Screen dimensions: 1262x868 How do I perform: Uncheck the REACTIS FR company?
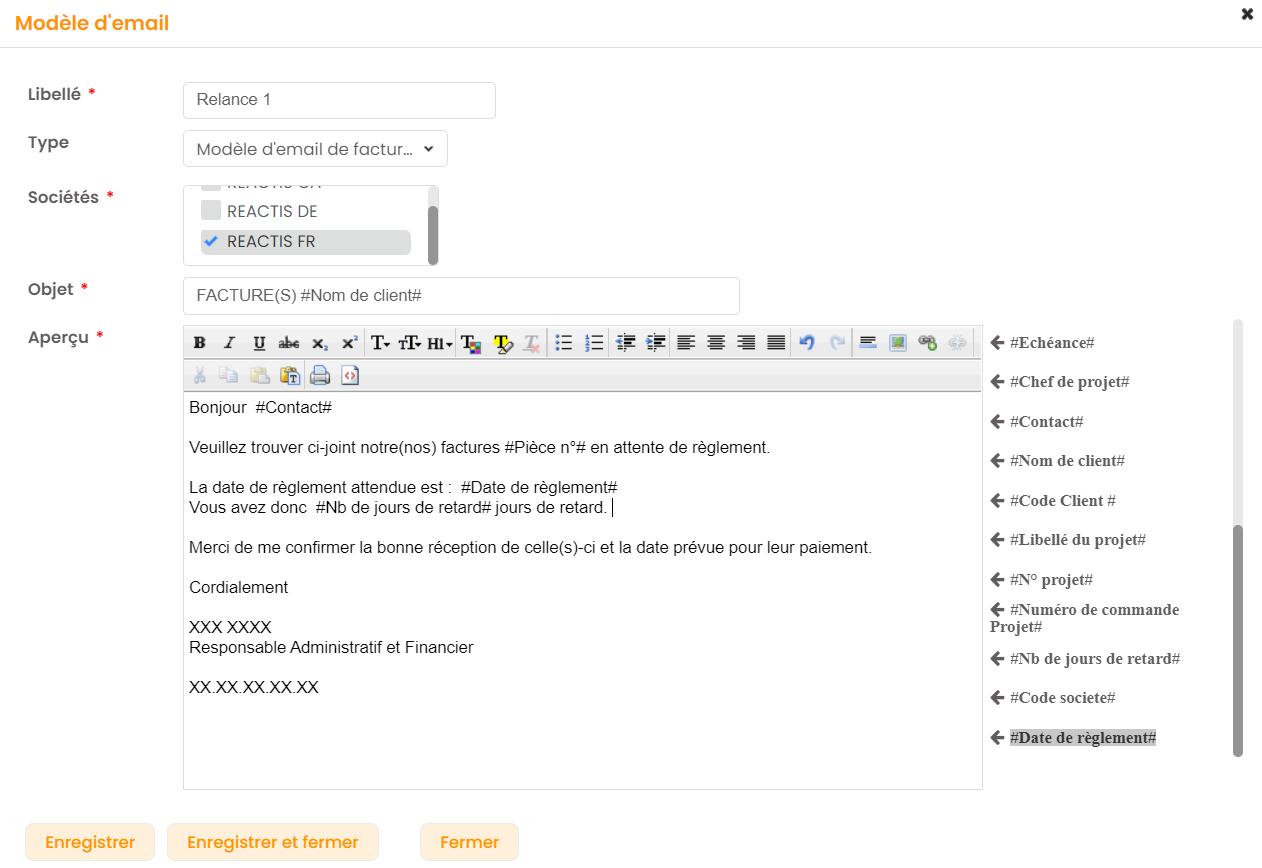click(211, 241)
